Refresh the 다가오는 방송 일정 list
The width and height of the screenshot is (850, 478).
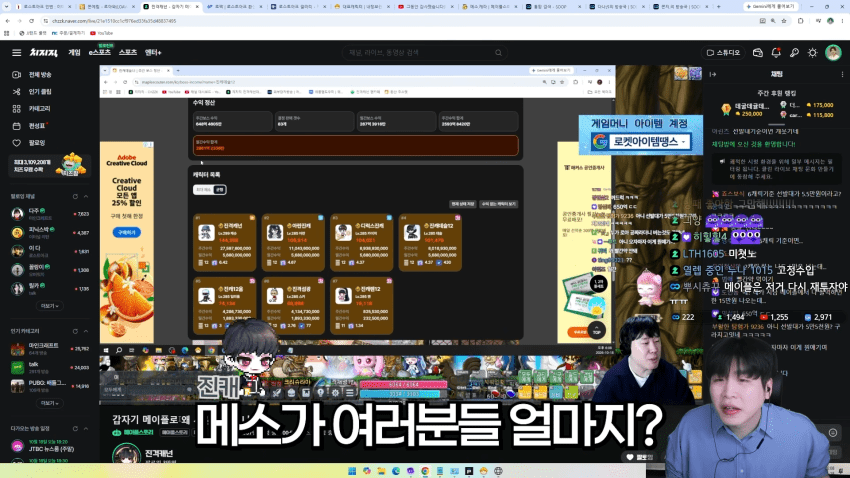point(75,429)
